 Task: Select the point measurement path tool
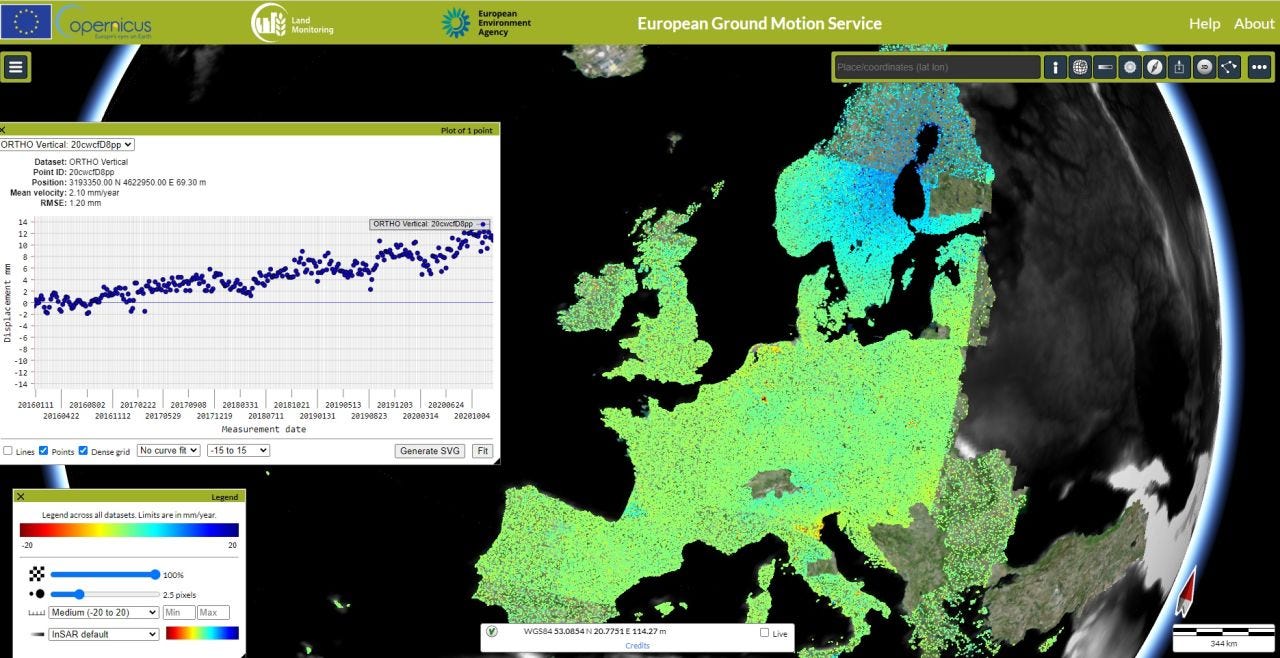pos(1229,67)
